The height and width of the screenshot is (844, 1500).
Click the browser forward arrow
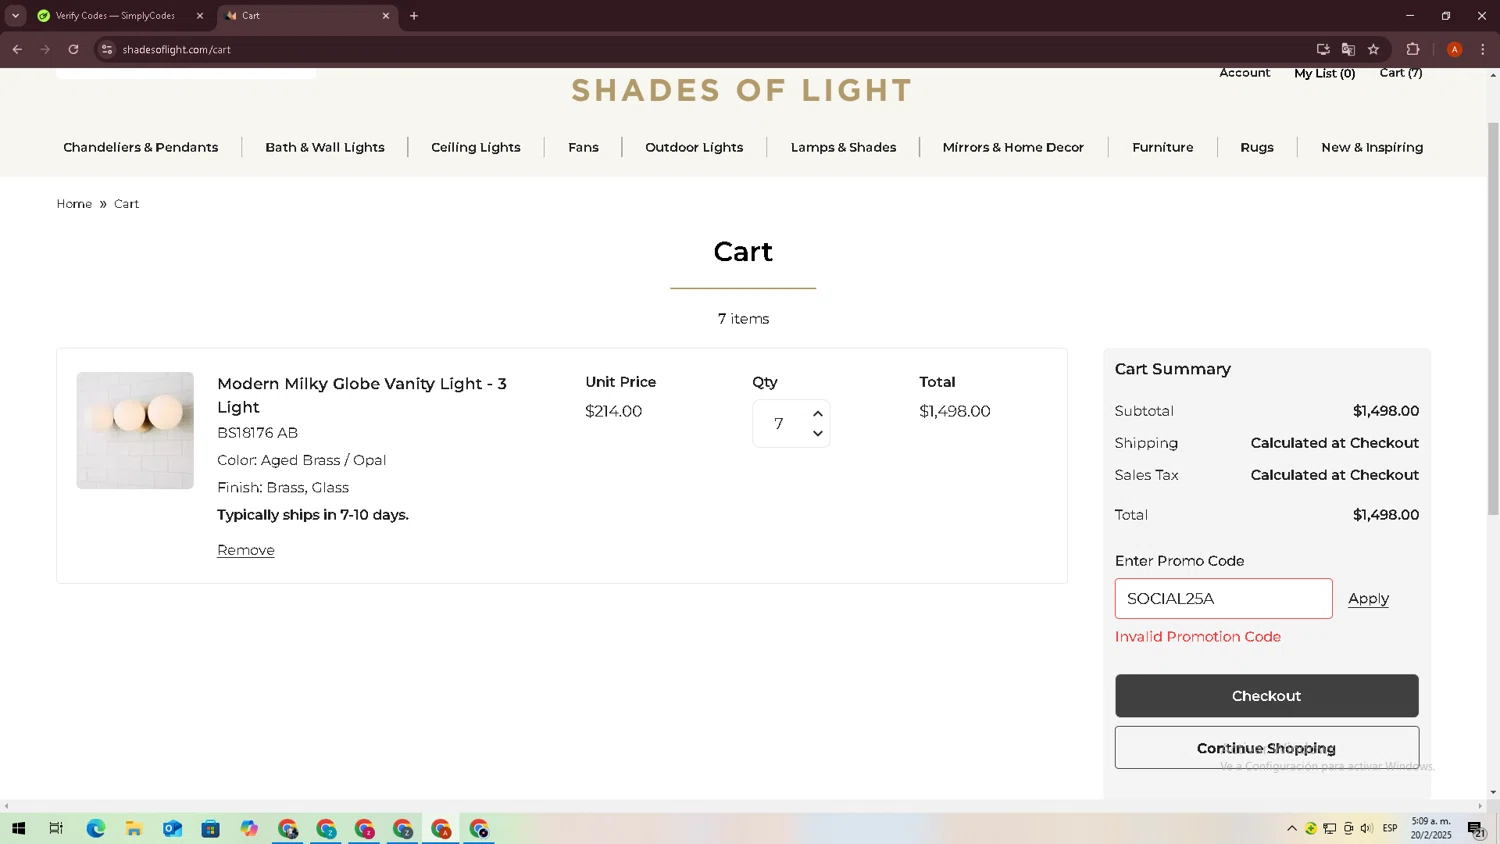(x=45, y=49)
